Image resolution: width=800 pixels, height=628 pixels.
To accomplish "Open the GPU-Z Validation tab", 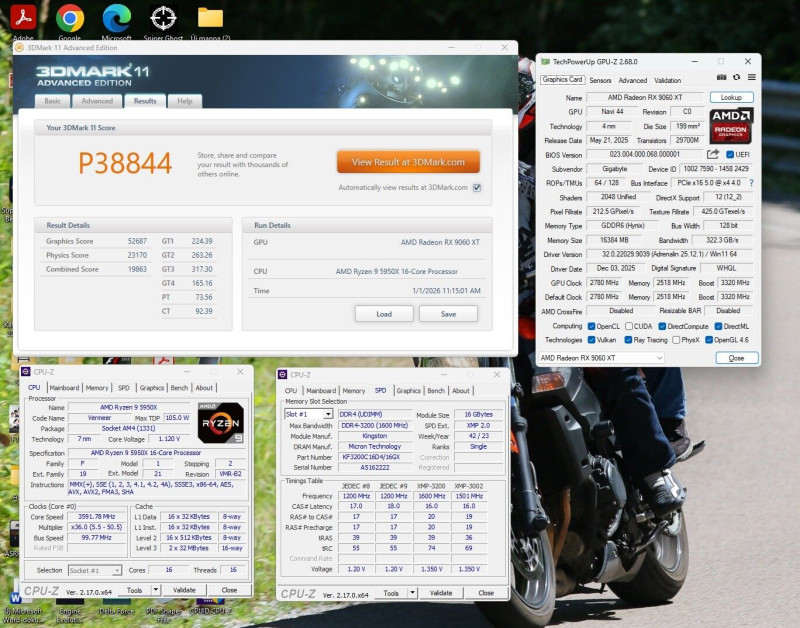I will [x=667, y=81].
